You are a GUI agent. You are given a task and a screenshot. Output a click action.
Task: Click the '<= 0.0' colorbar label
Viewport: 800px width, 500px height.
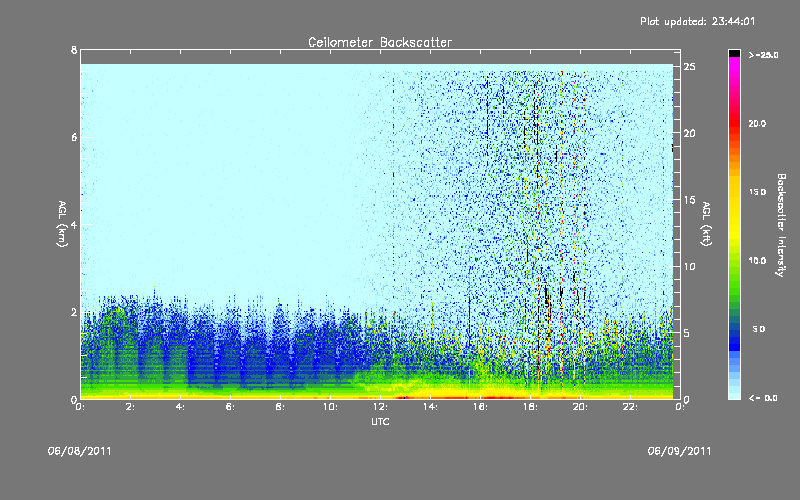(x=763, y=398)
